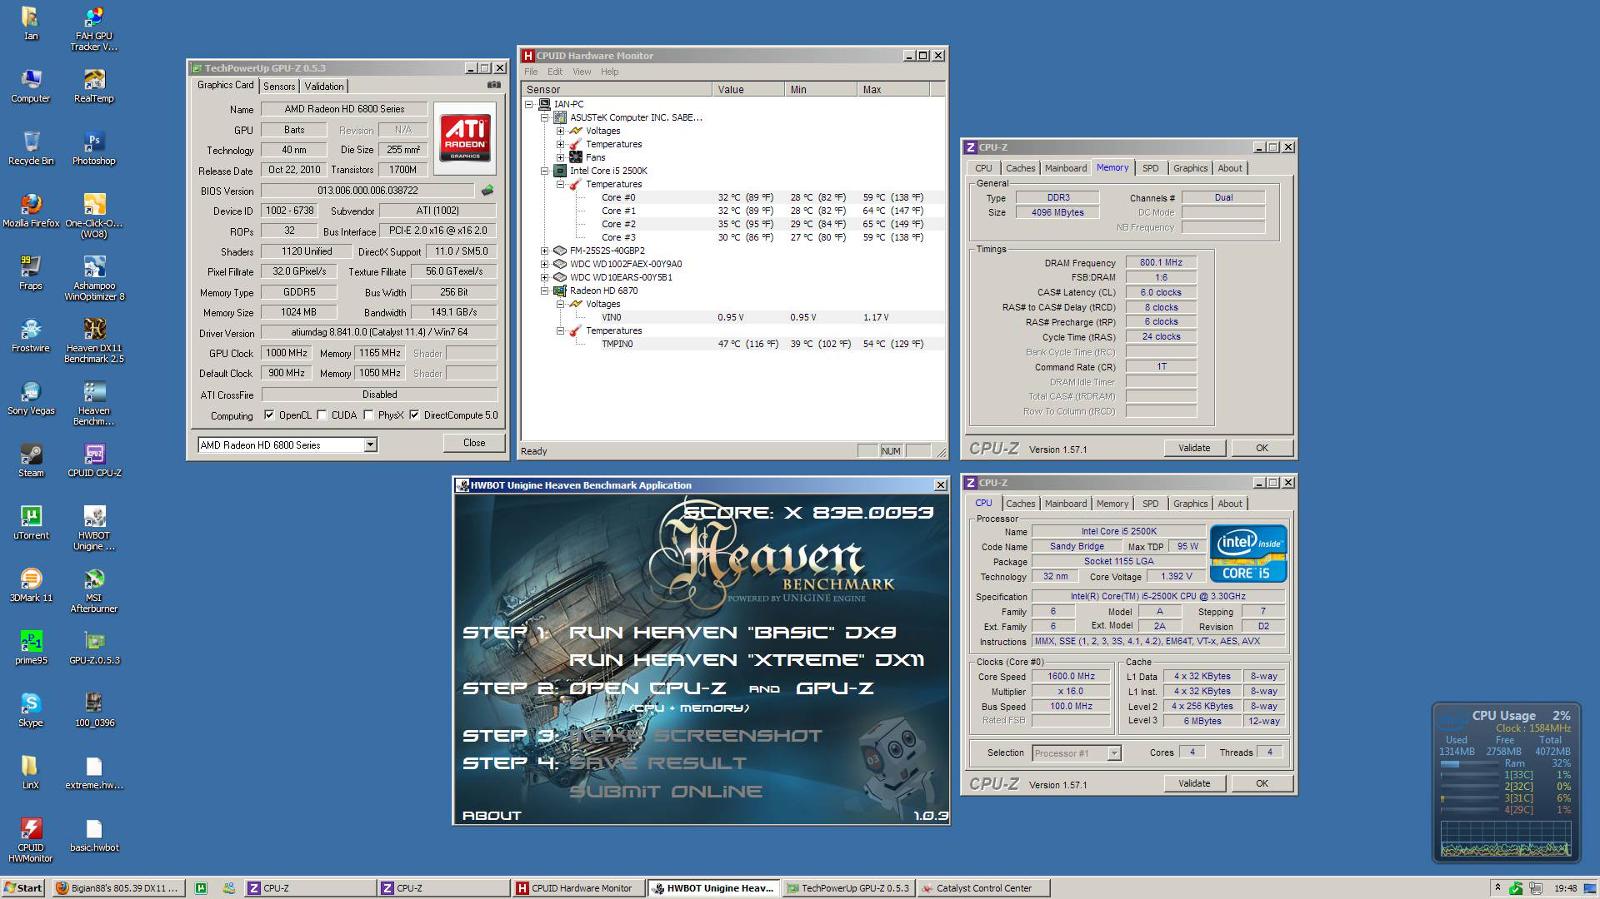Expand the FM-25S2S-40GBP2 drive node
The width and height of the screenshot is (1600, 899).
pos(545,251)
